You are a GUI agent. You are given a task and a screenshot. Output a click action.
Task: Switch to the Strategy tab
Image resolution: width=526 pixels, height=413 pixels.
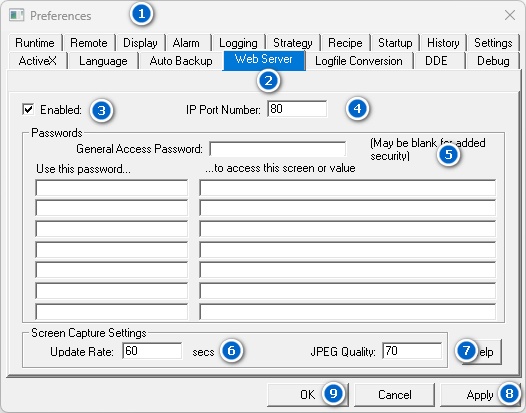pos(293,43)
